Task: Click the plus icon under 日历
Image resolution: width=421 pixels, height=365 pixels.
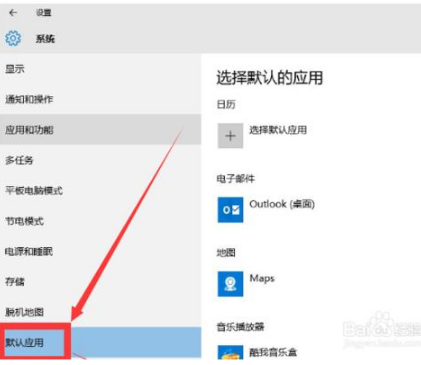Action: (x=230, y=136)
